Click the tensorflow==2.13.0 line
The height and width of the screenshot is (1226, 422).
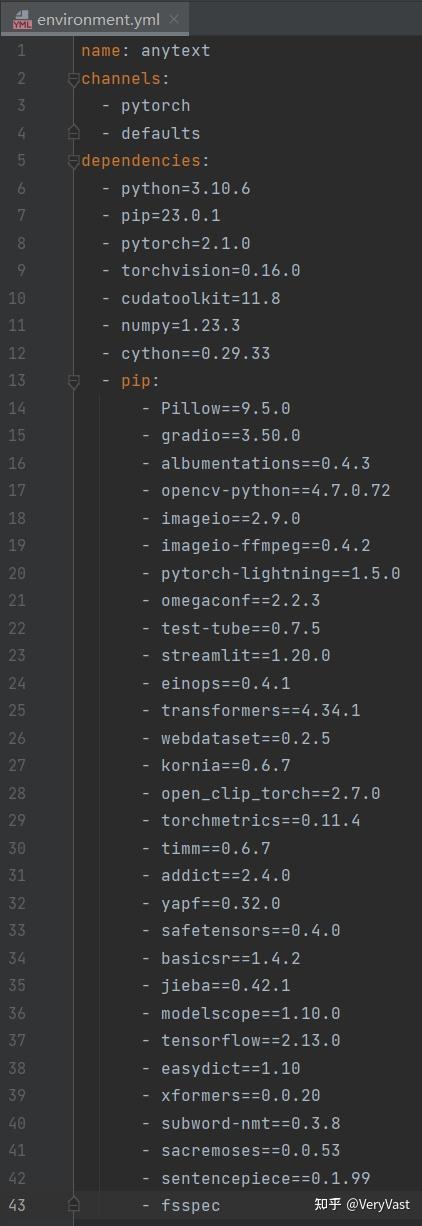[x=240, y=1041]
